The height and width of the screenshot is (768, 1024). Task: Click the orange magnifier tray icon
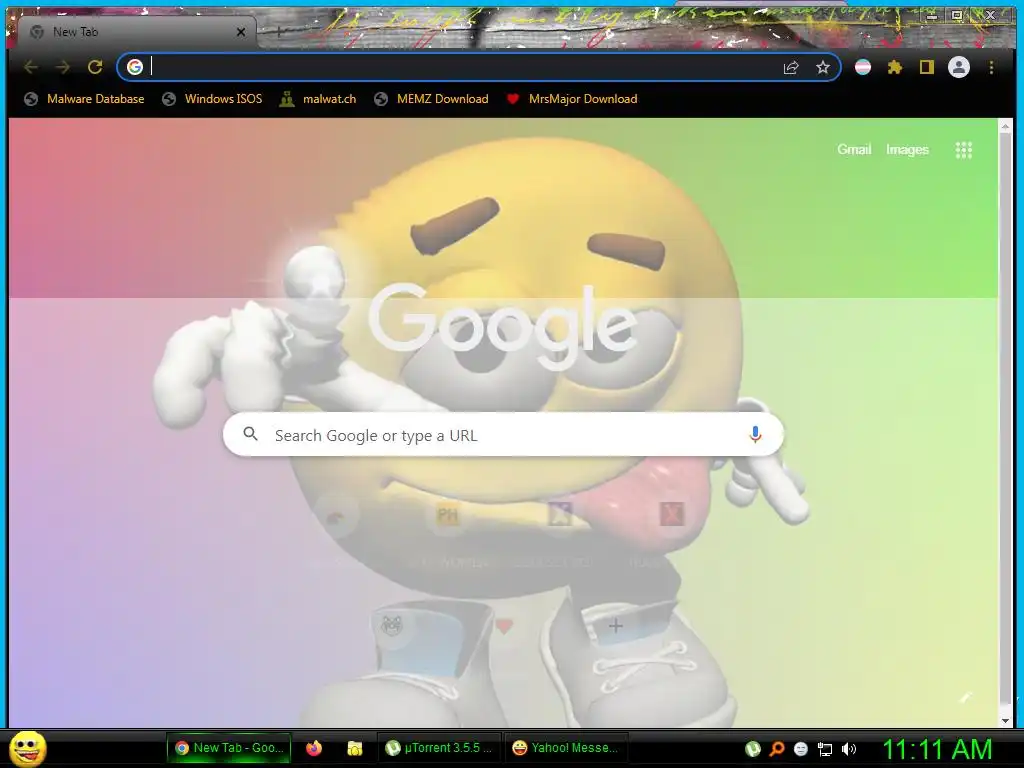777,748
